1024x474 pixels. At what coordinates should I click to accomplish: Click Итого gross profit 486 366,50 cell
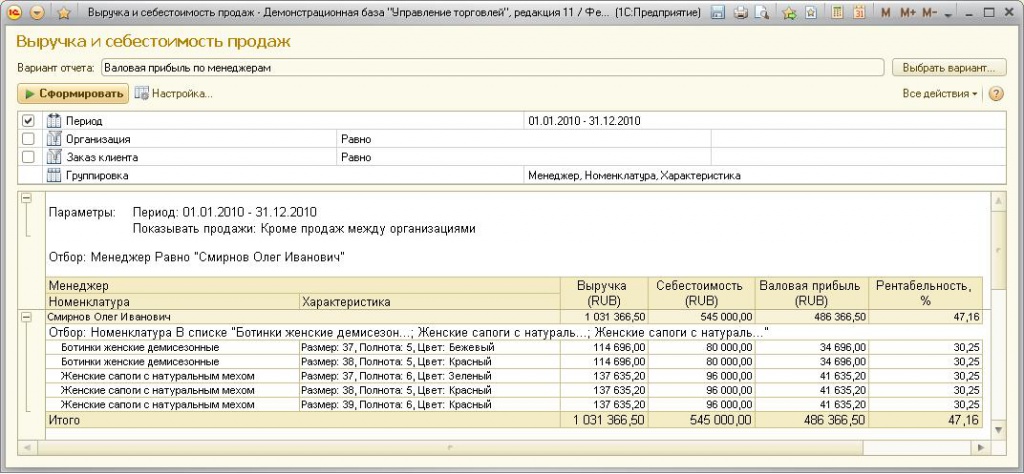[812, 420]
